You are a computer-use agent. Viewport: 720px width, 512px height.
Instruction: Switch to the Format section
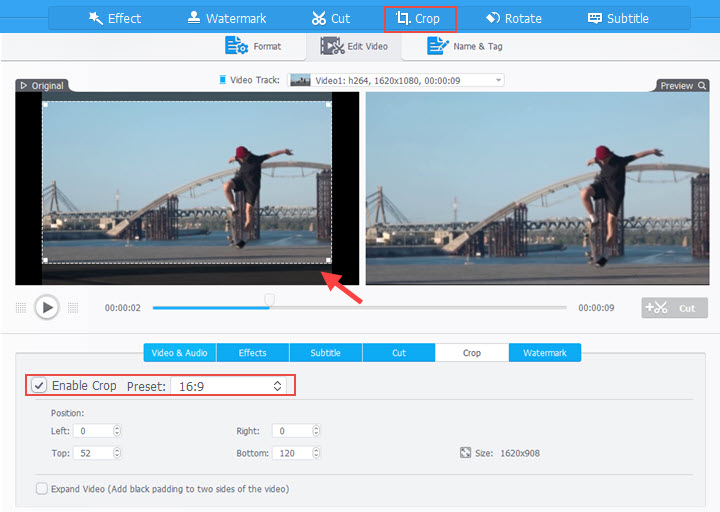click(253, 46)
